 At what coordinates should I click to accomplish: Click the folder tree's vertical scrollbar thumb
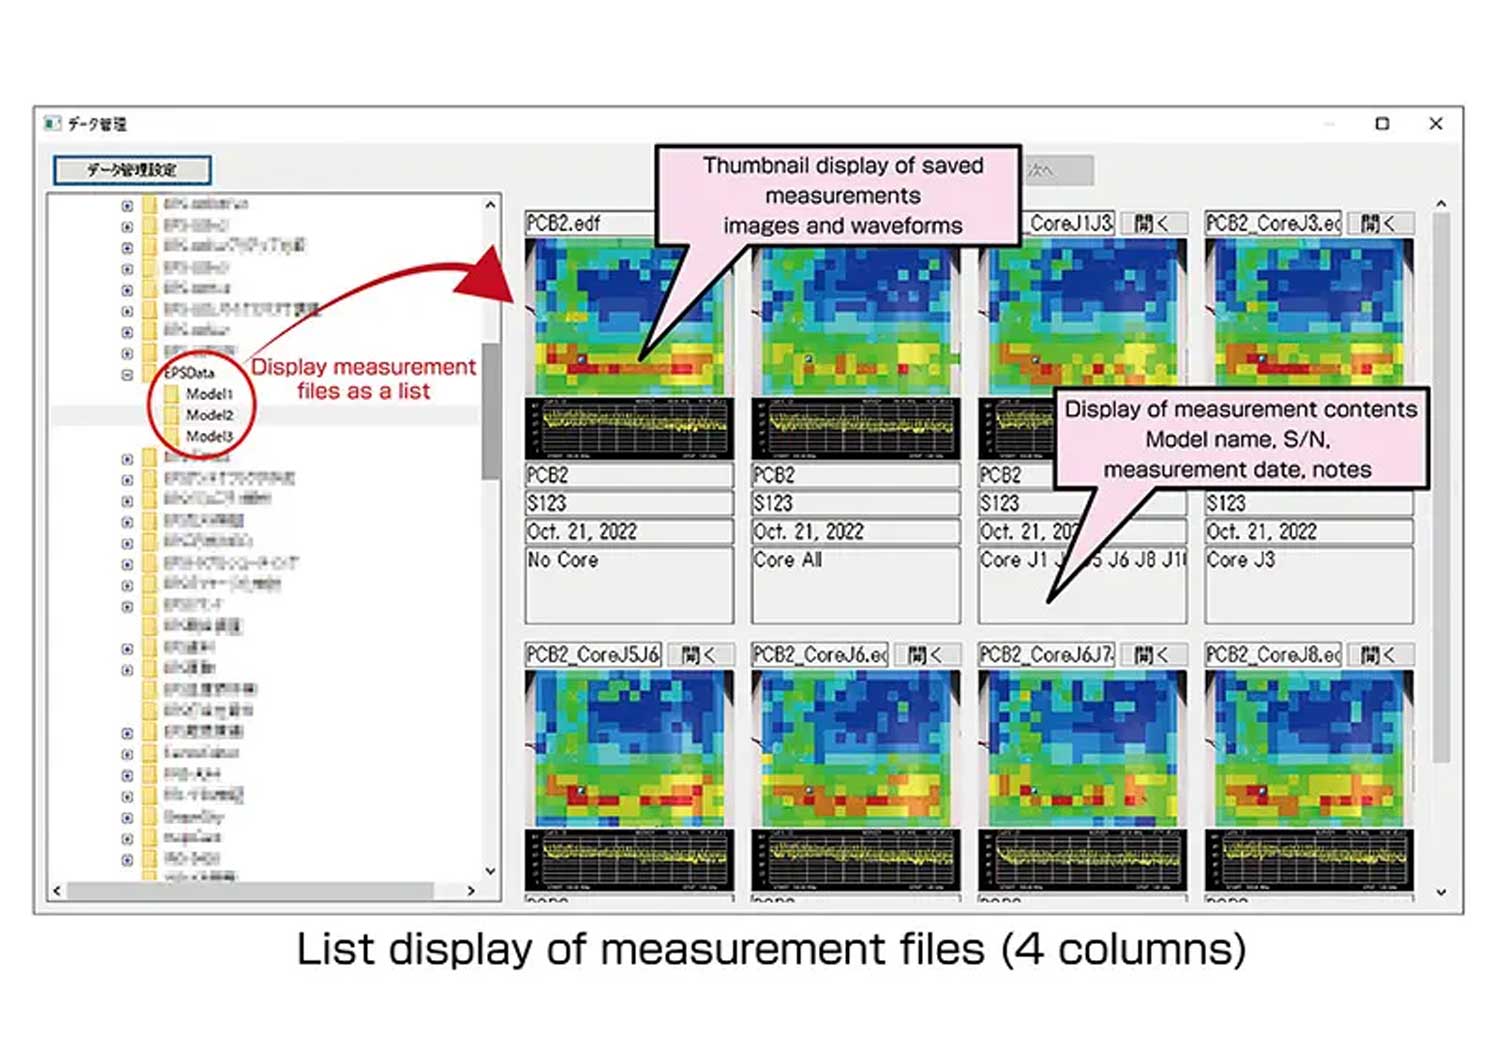pos(490,410)
